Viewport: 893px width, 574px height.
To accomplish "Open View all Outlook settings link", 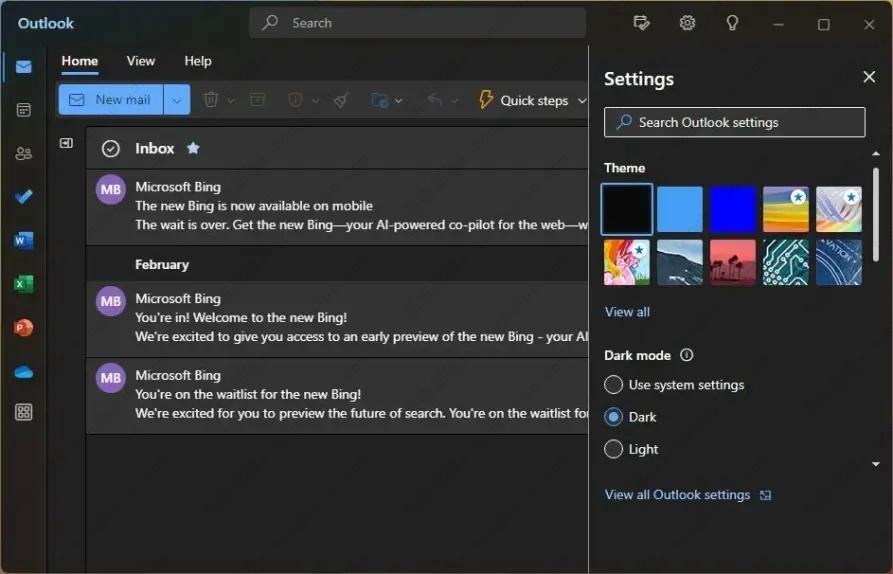I will [x=688, y=495].
